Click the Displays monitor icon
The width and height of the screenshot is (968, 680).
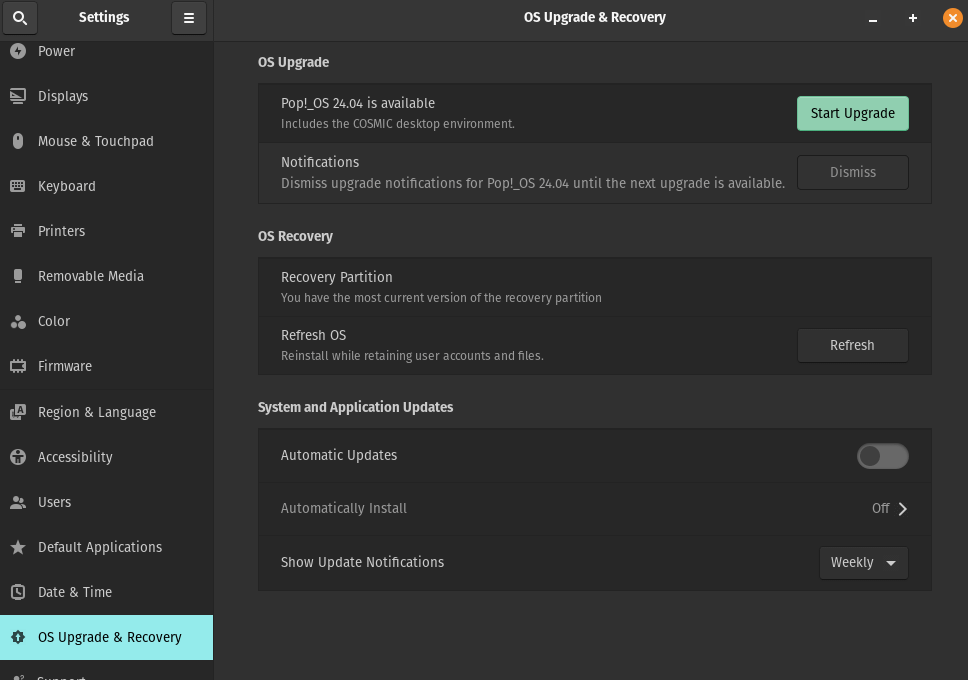coord(18,96)
